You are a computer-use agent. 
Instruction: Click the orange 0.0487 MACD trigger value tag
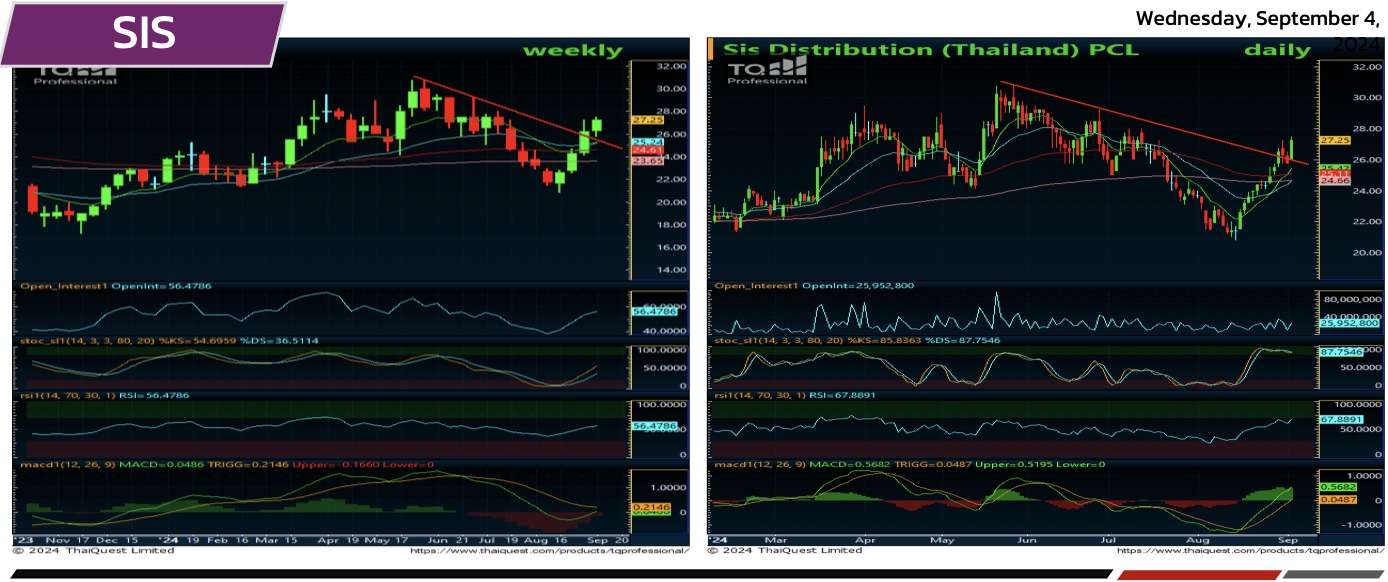(x=1336, y=499)
